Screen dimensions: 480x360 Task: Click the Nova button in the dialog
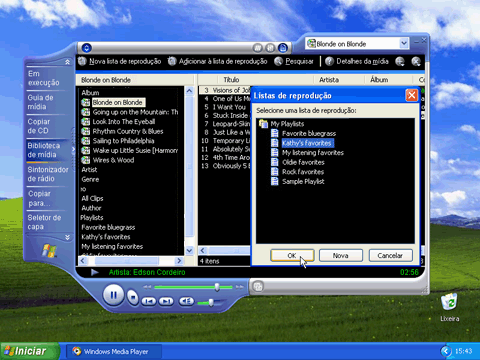point(341,255)
